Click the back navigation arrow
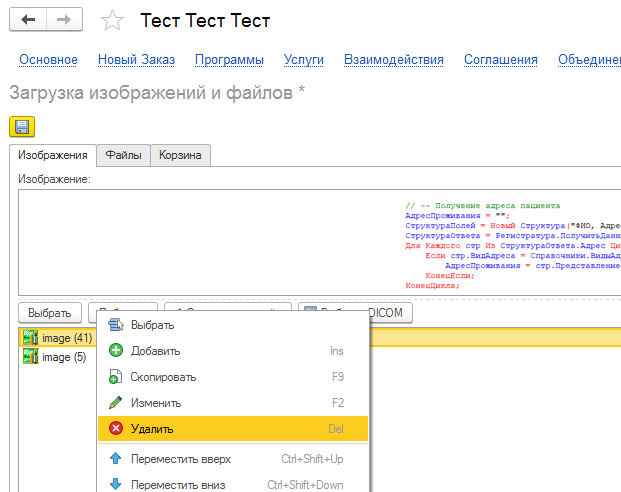This screenshot has width=621, height=492. pyautogui.click(x=28, y=20)
